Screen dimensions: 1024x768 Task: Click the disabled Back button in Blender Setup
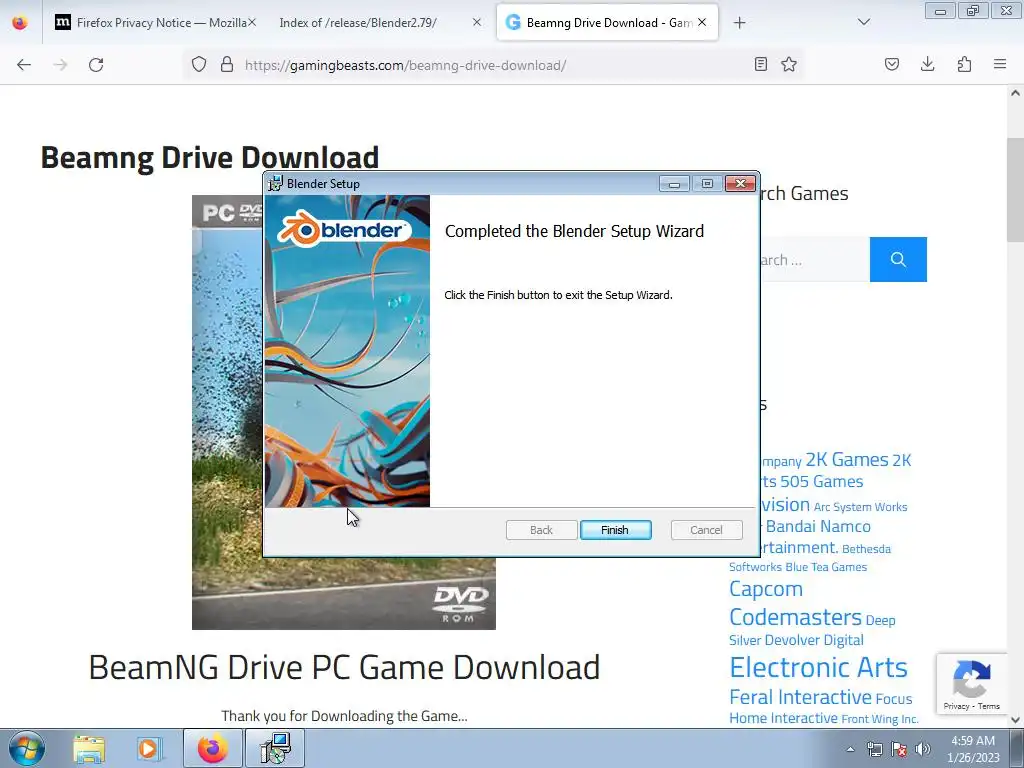pos(541,530)
